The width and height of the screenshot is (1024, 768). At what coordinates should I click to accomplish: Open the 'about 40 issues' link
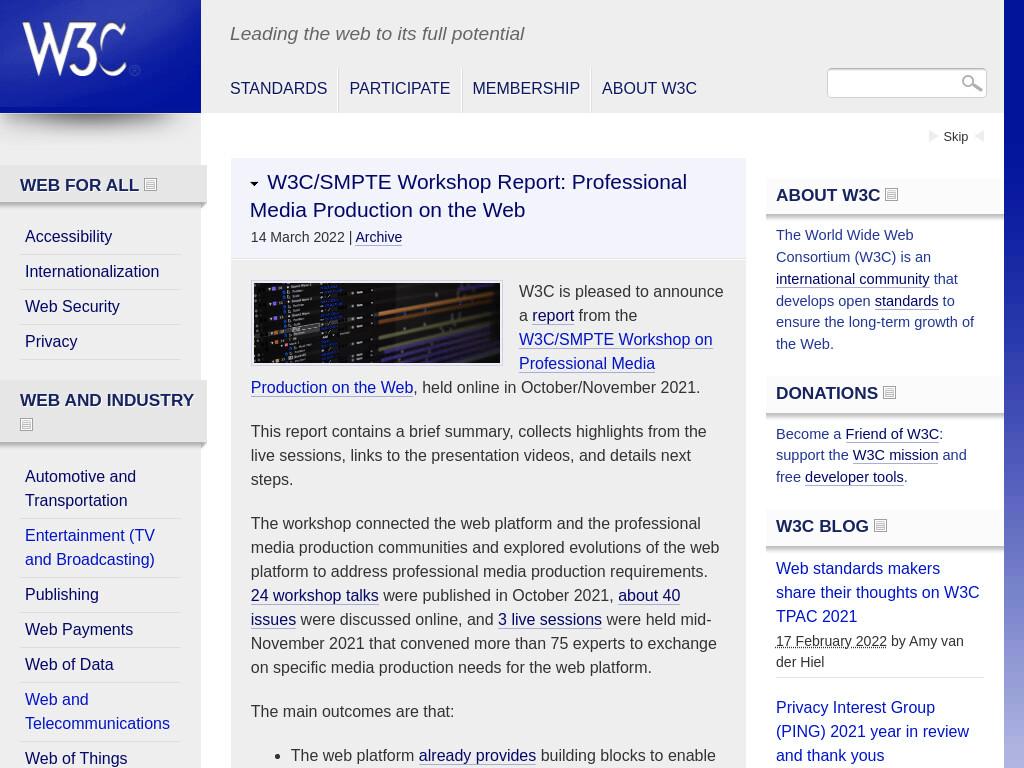649,596
